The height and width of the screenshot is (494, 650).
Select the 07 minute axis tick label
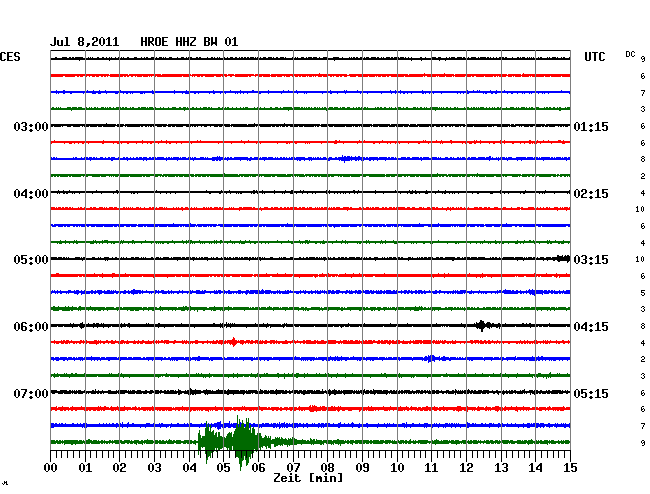(293, 467)
